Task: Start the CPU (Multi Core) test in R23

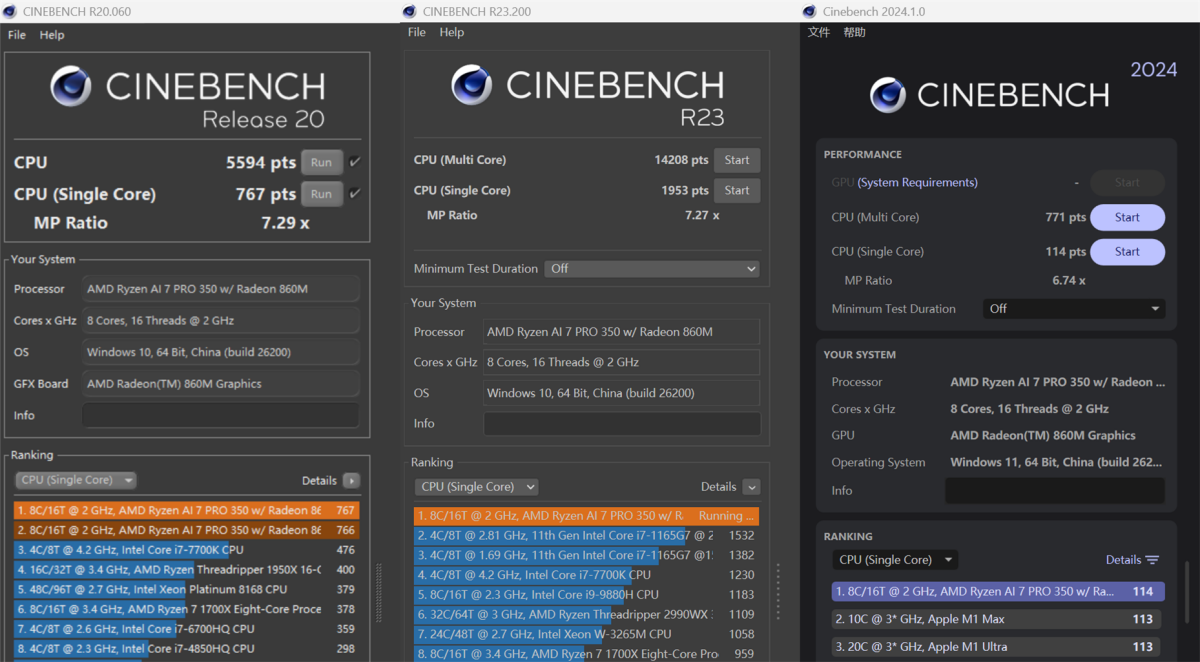Action: tap(737, 160)
